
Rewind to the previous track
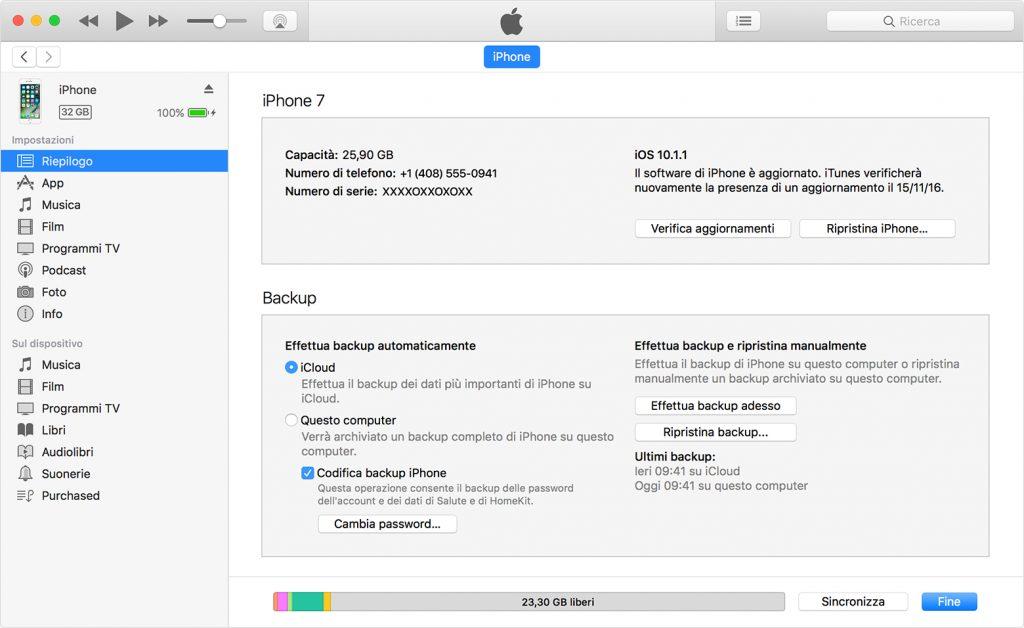click(88, 21)
